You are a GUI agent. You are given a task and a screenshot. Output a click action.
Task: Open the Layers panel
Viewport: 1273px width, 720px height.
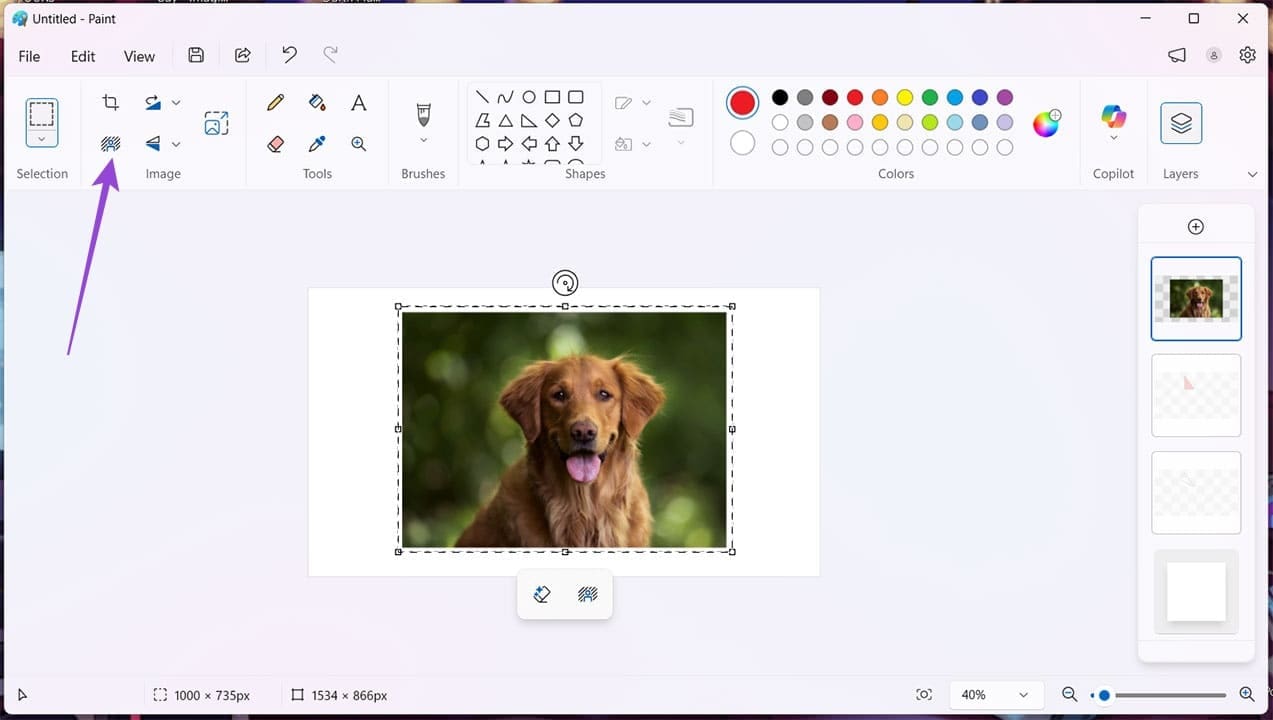pos(1180,123)
